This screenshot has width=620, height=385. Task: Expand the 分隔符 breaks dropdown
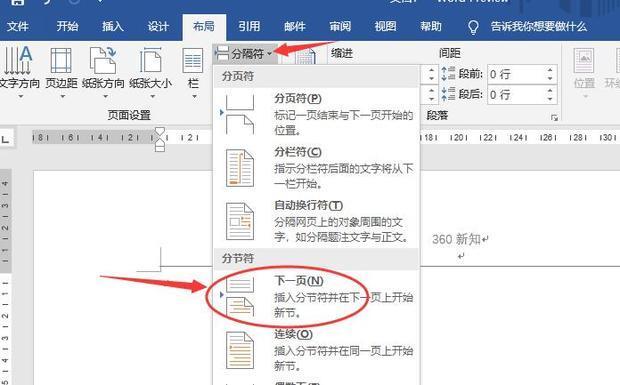(244, 53)
